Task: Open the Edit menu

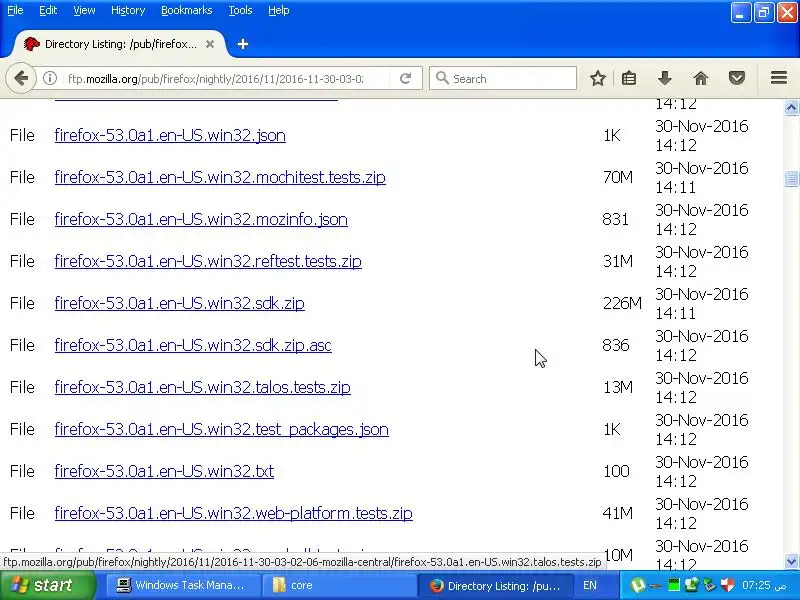Action: [x=48, y=10]
